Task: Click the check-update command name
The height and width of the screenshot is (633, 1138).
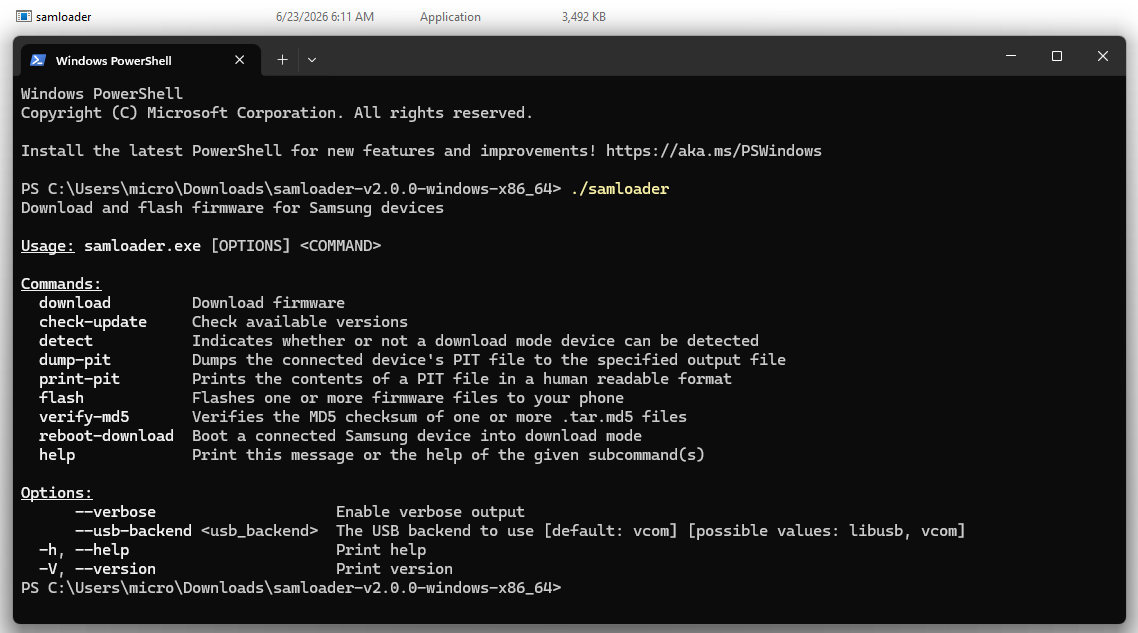Action: pos(93,322)
